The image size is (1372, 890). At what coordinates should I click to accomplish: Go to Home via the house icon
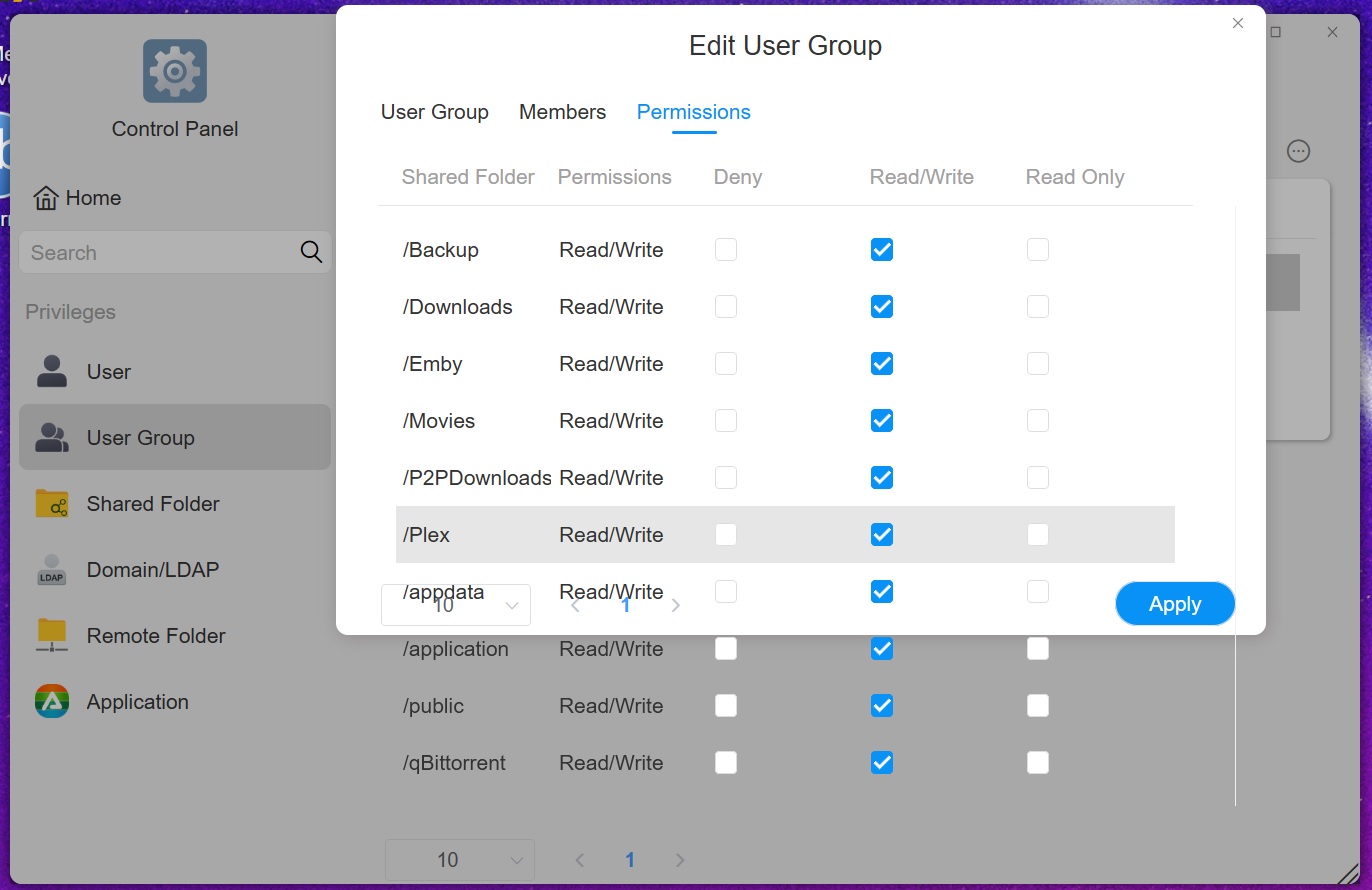click(x=46, y=198)
